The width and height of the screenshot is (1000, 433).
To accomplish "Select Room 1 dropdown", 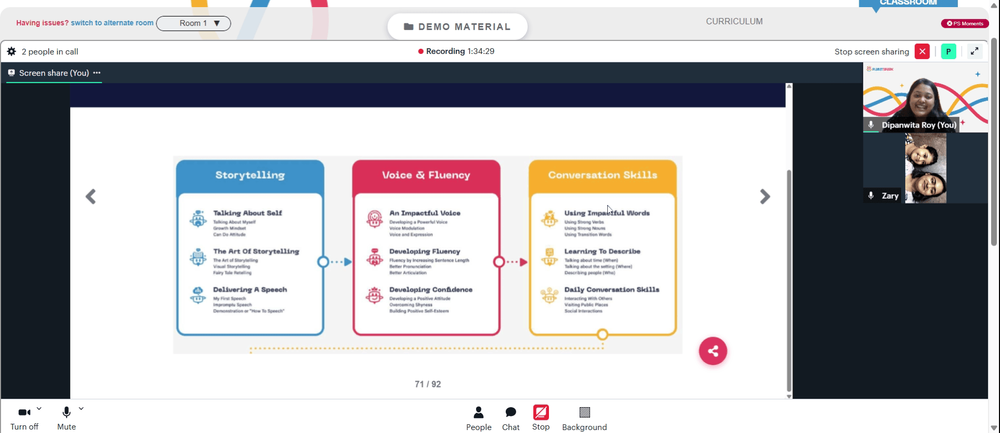I will pos(193,24).
